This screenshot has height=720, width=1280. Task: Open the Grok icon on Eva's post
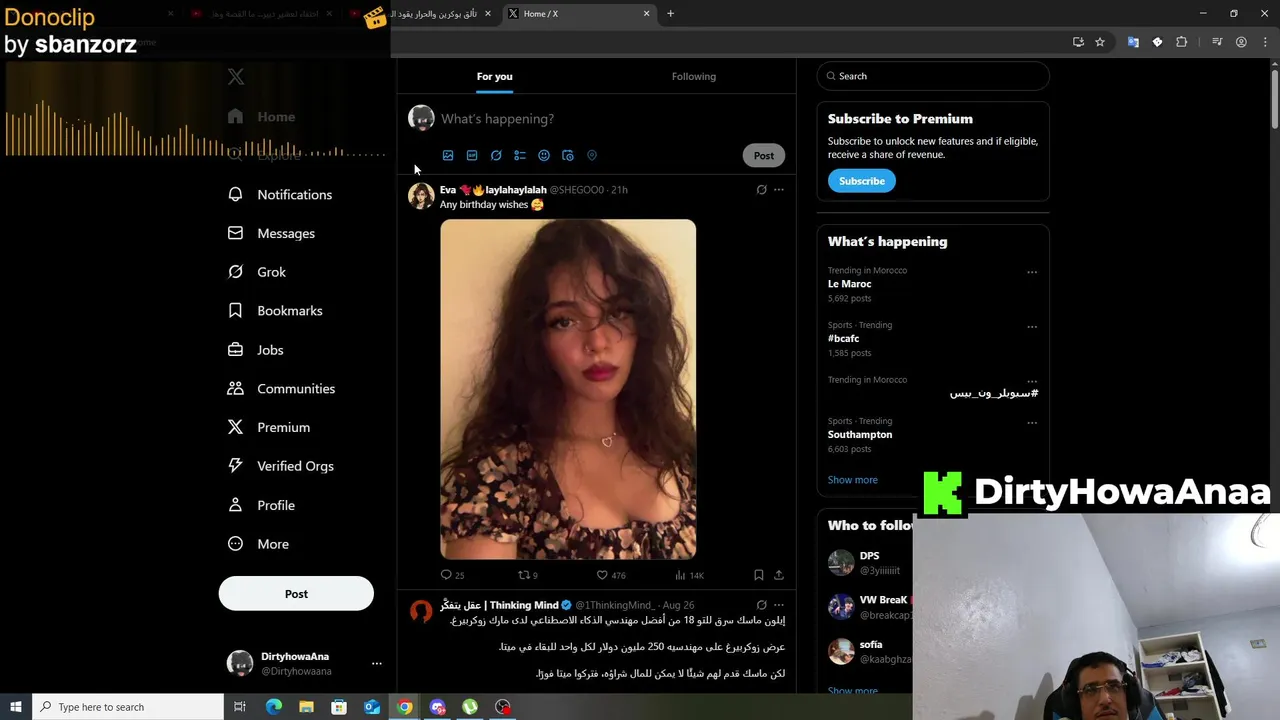(x=761, y=189)
